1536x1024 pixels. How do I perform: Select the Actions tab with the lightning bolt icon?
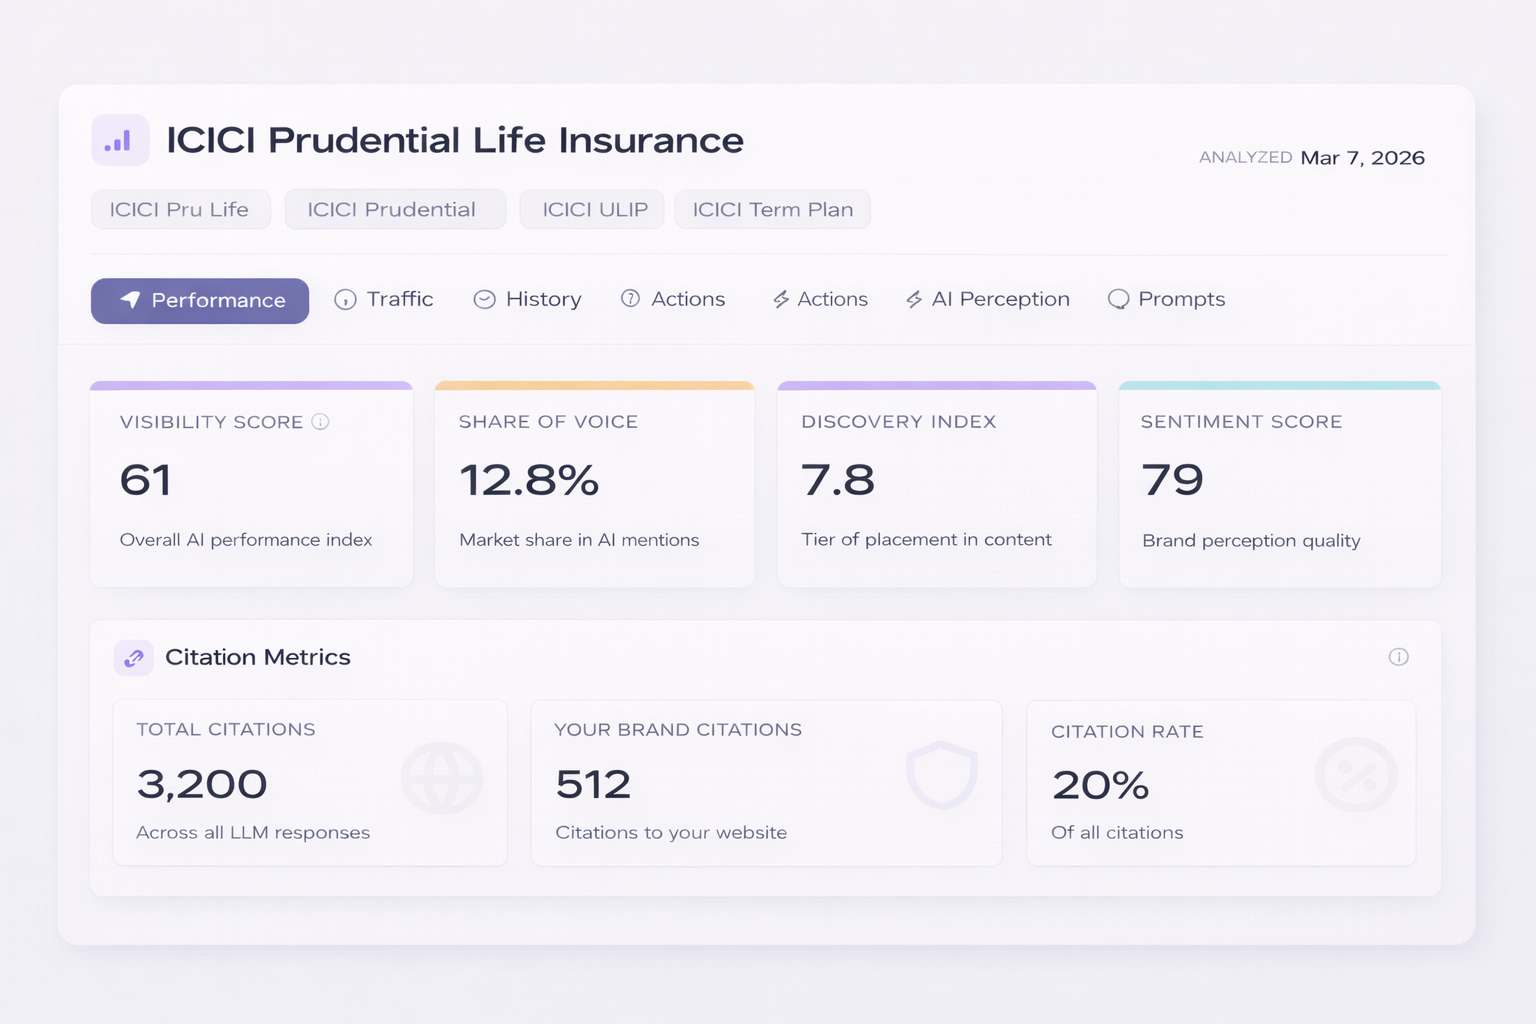click(820, 299)
